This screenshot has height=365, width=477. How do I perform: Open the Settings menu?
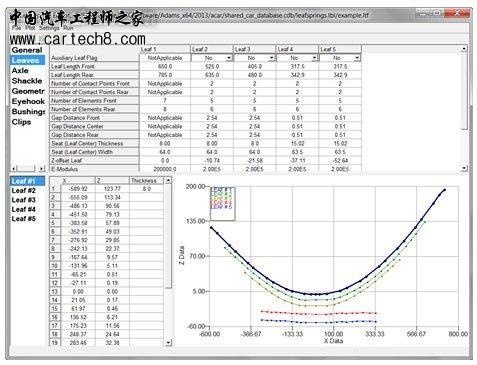tap(49, 28)
